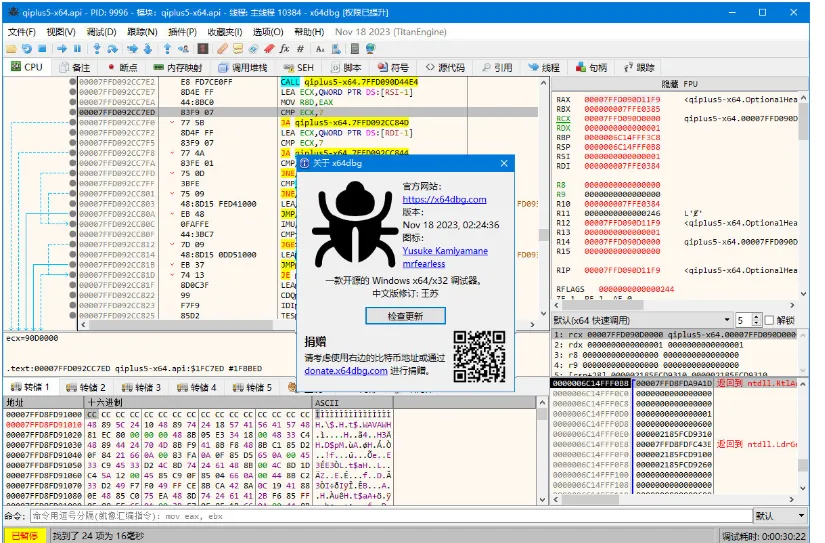The image size is (825, 543).
Task: Click the 检查更新 button
Action: click(x=405, y=316)
